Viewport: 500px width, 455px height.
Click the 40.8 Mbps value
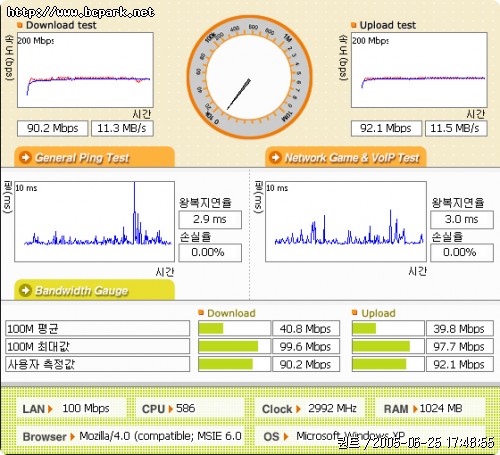[306, 329]
